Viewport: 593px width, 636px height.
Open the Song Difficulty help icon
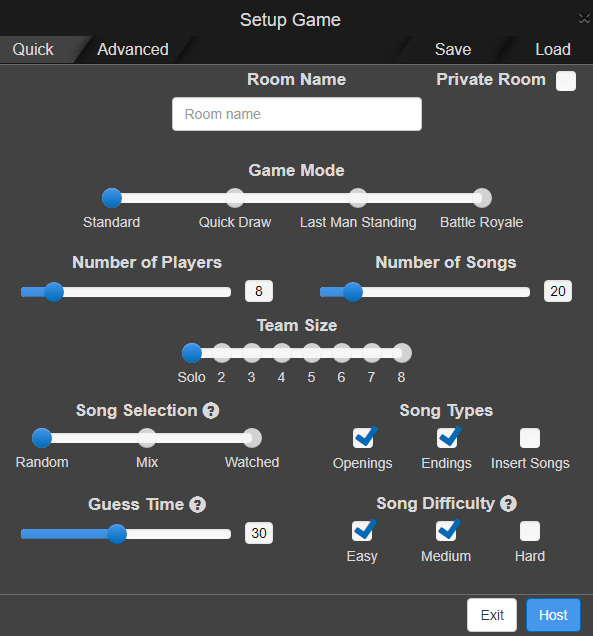(508, 504)
